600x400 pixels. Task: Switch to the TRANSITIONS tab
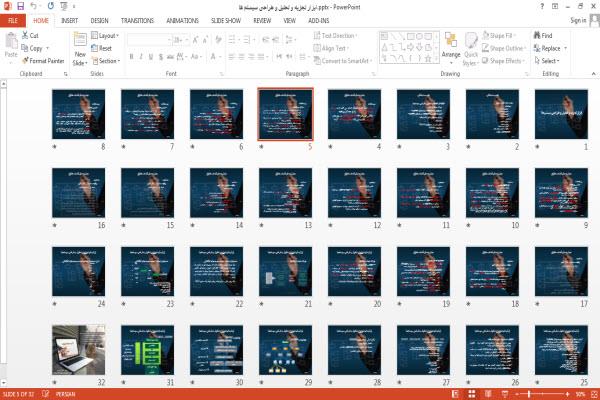click(x=137, y=21)
